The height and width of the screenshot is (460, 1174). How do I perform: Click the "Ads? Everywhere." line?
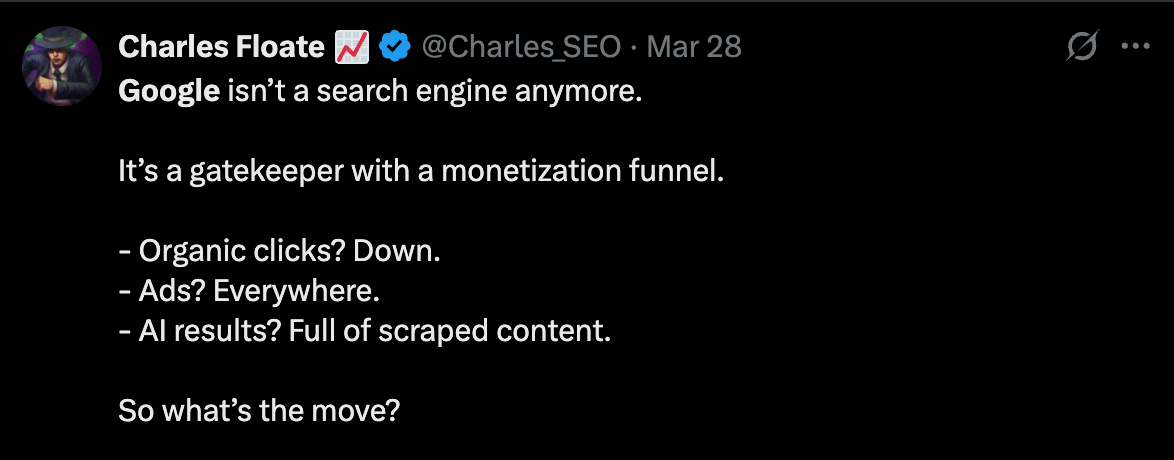coord(250,291)
